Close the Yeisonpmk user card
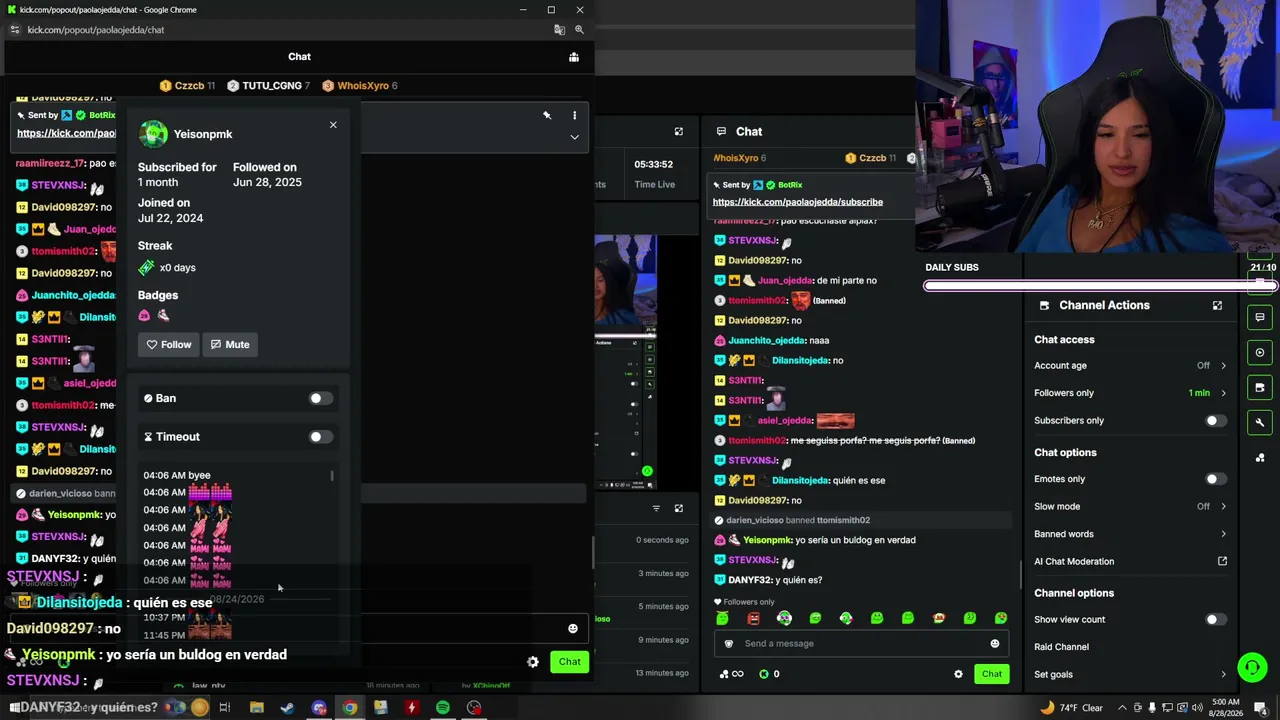This screenshot has height=720, width=1280. click(x=333, y=125)
